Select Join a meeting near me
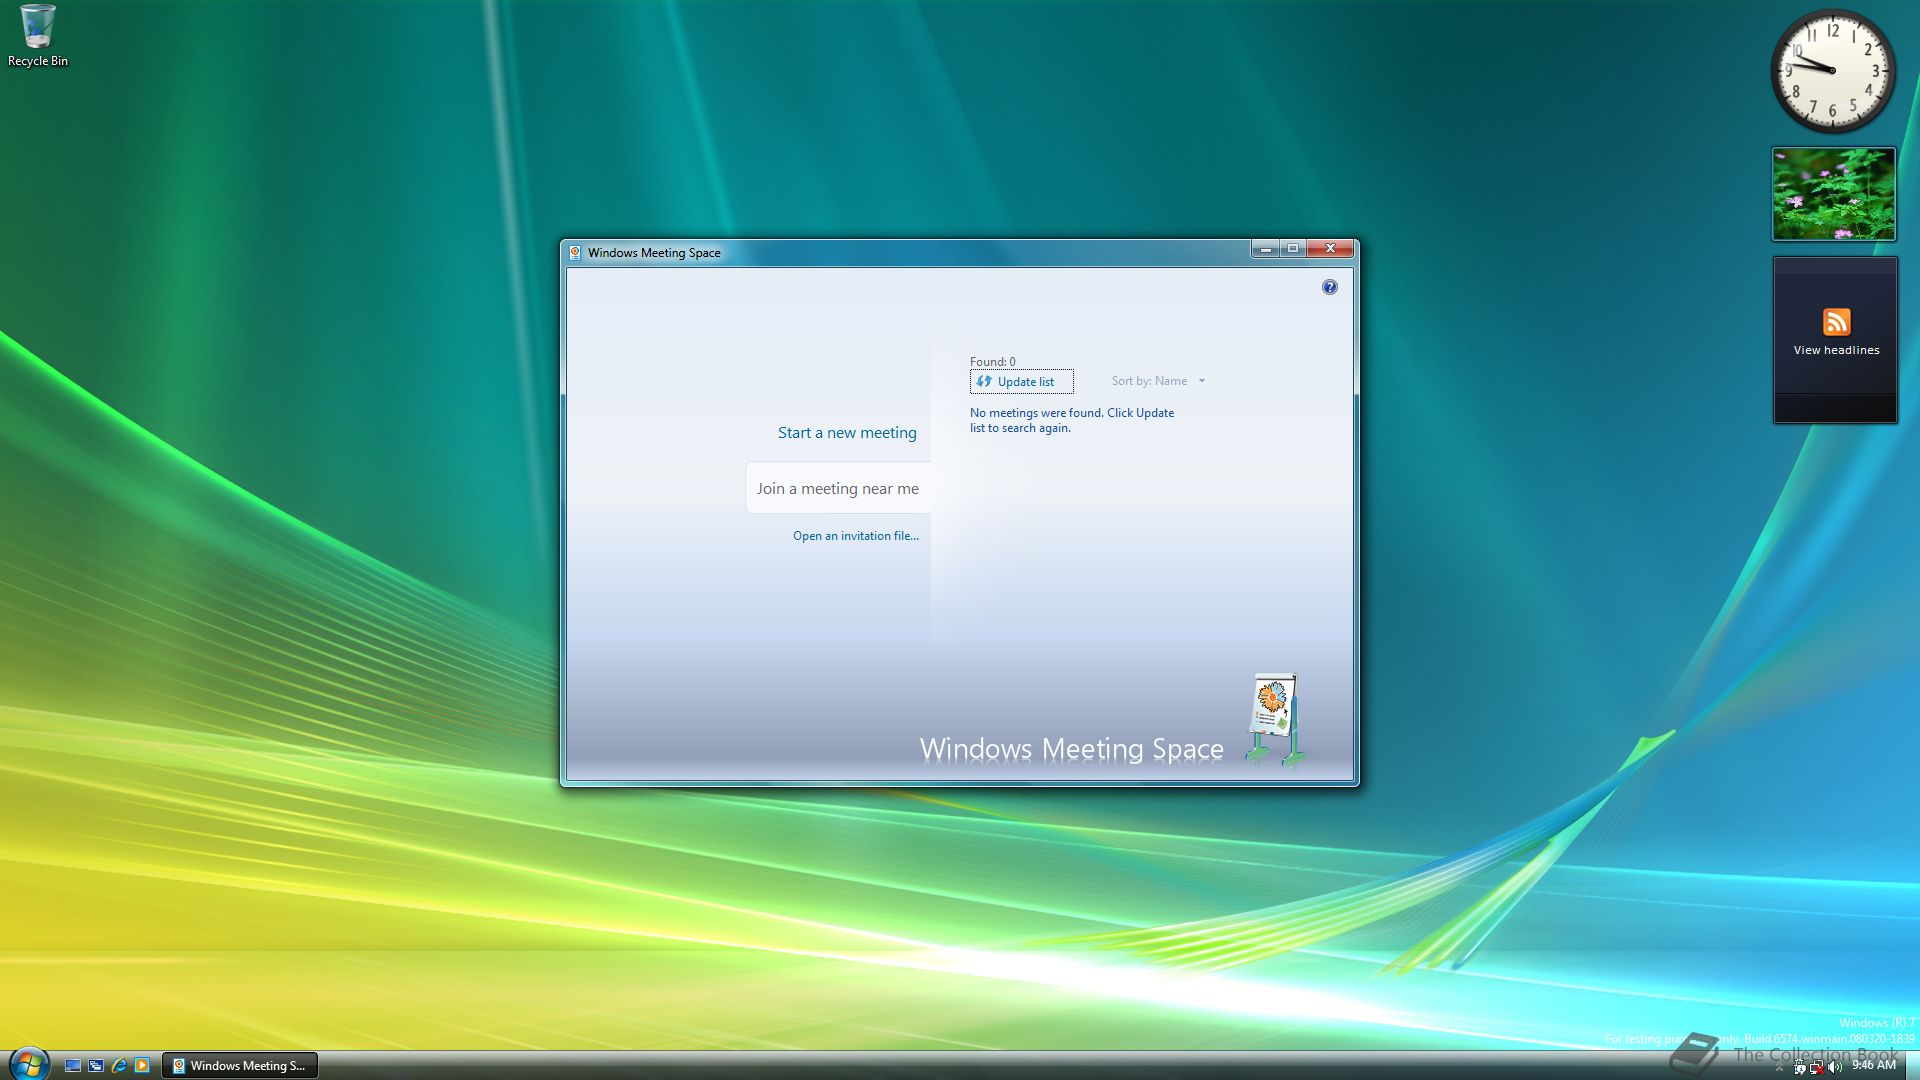Viewport: 1920px width, 1080px height. pyautogui.click(x=838, y=488)
